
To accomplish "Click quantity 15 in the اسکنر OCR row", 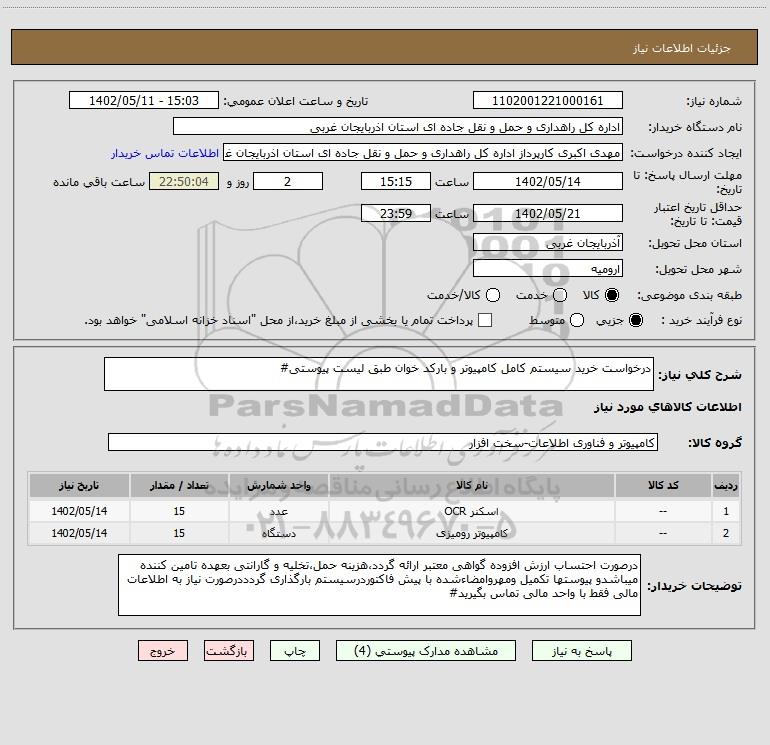I will pos(179,511).
